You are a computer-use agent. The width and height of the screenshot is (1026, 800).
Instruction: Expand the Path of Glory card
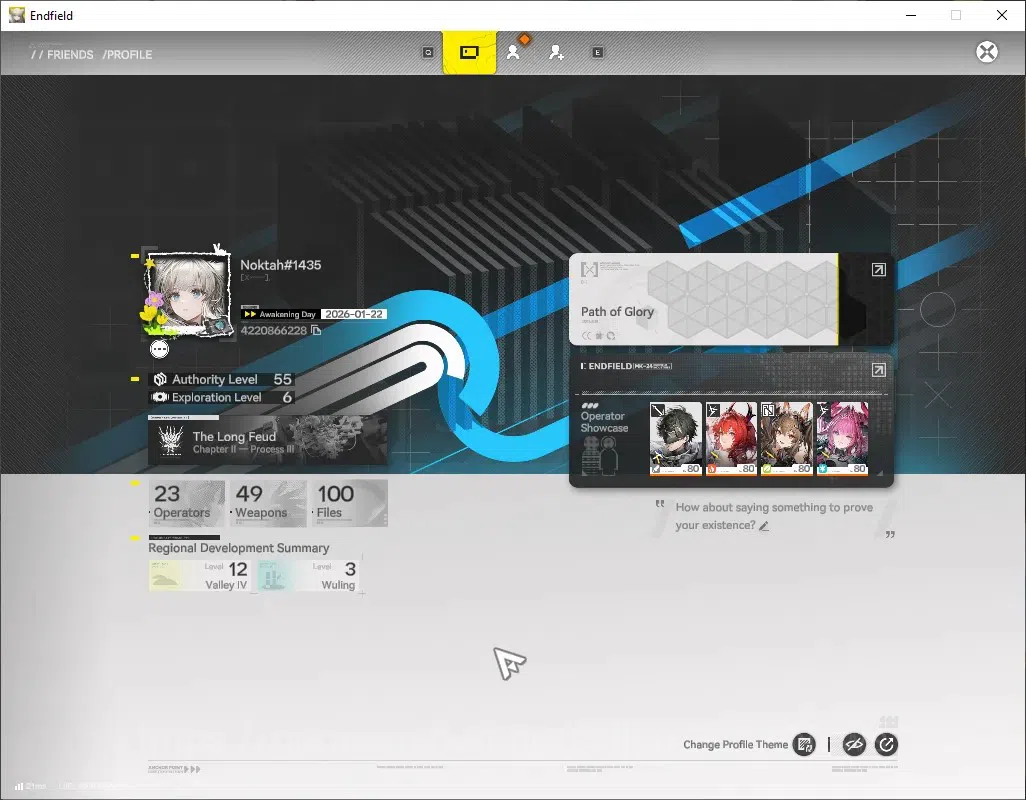coord(879,270)
